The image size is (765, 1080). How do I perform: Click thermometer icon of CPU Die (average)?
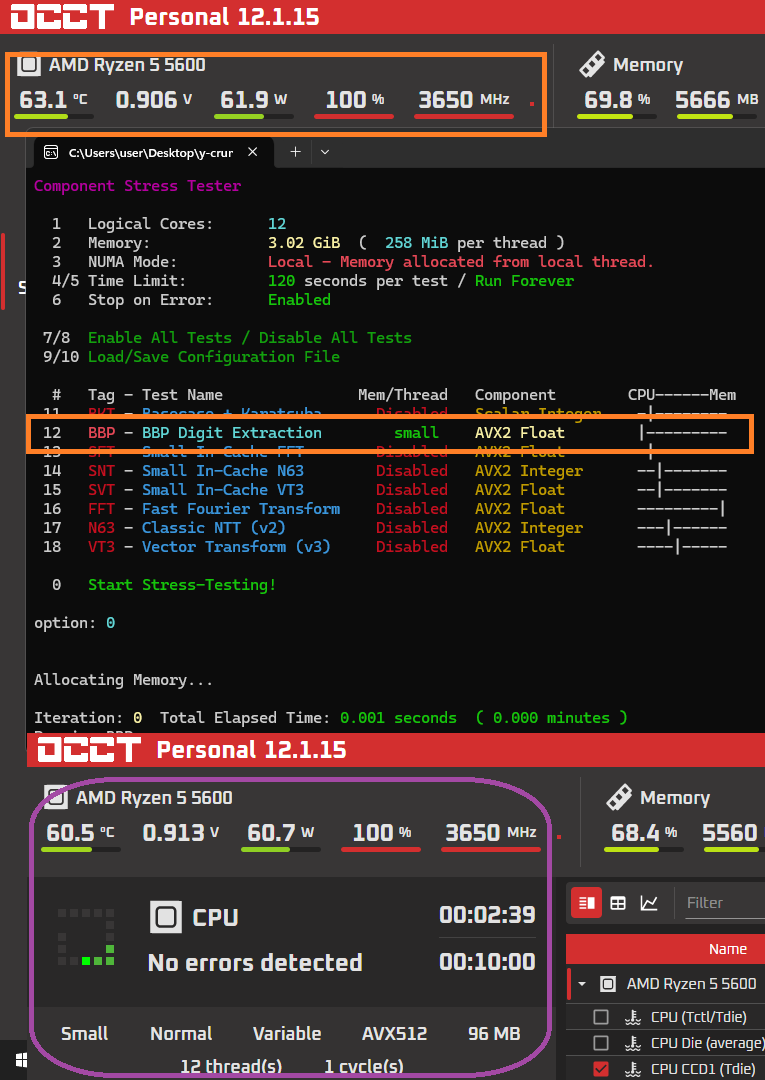click(633, 1043)
